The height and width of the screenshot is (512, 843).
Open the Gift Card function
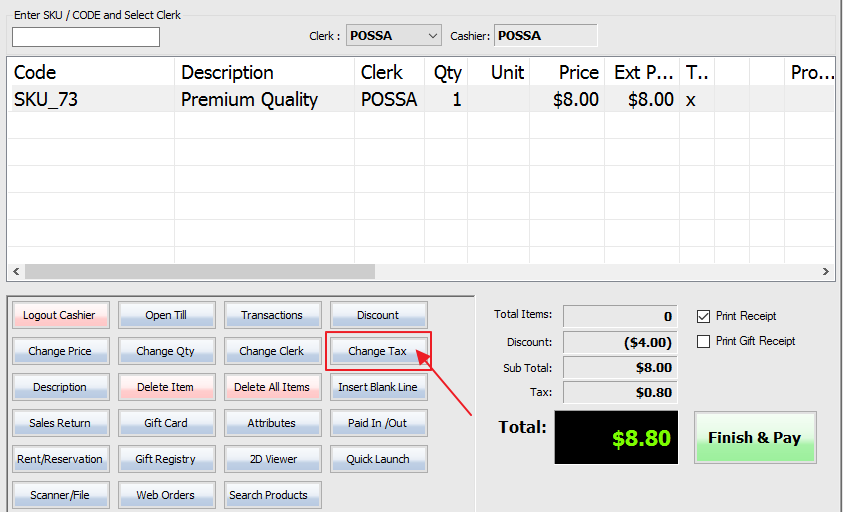point(167,423)
